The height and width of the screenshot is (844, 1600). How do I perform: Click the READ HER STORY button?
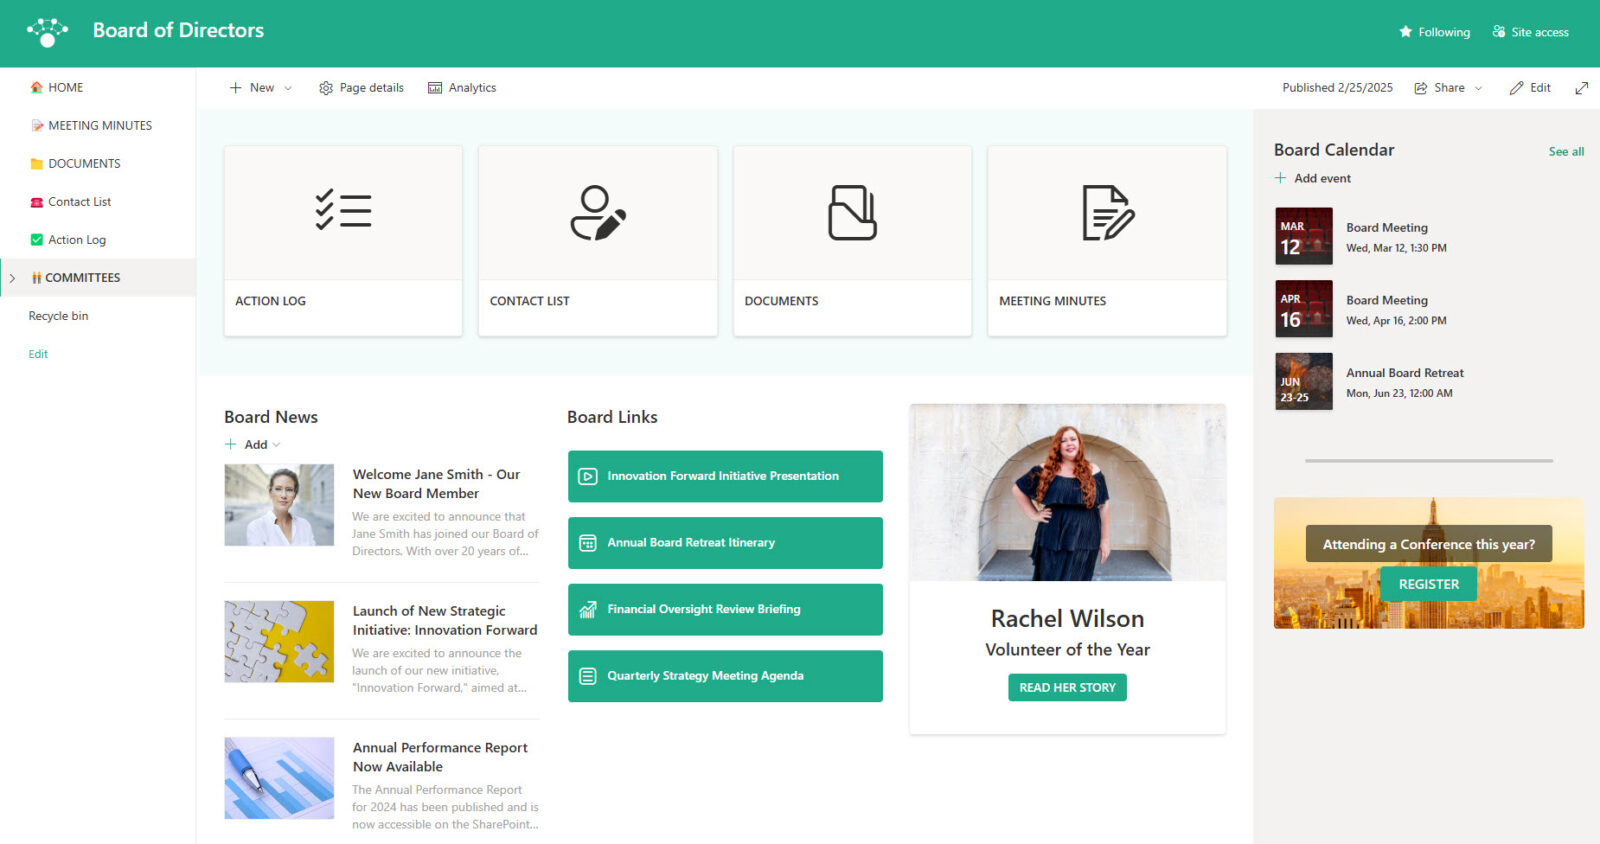tap(1067, 688)
